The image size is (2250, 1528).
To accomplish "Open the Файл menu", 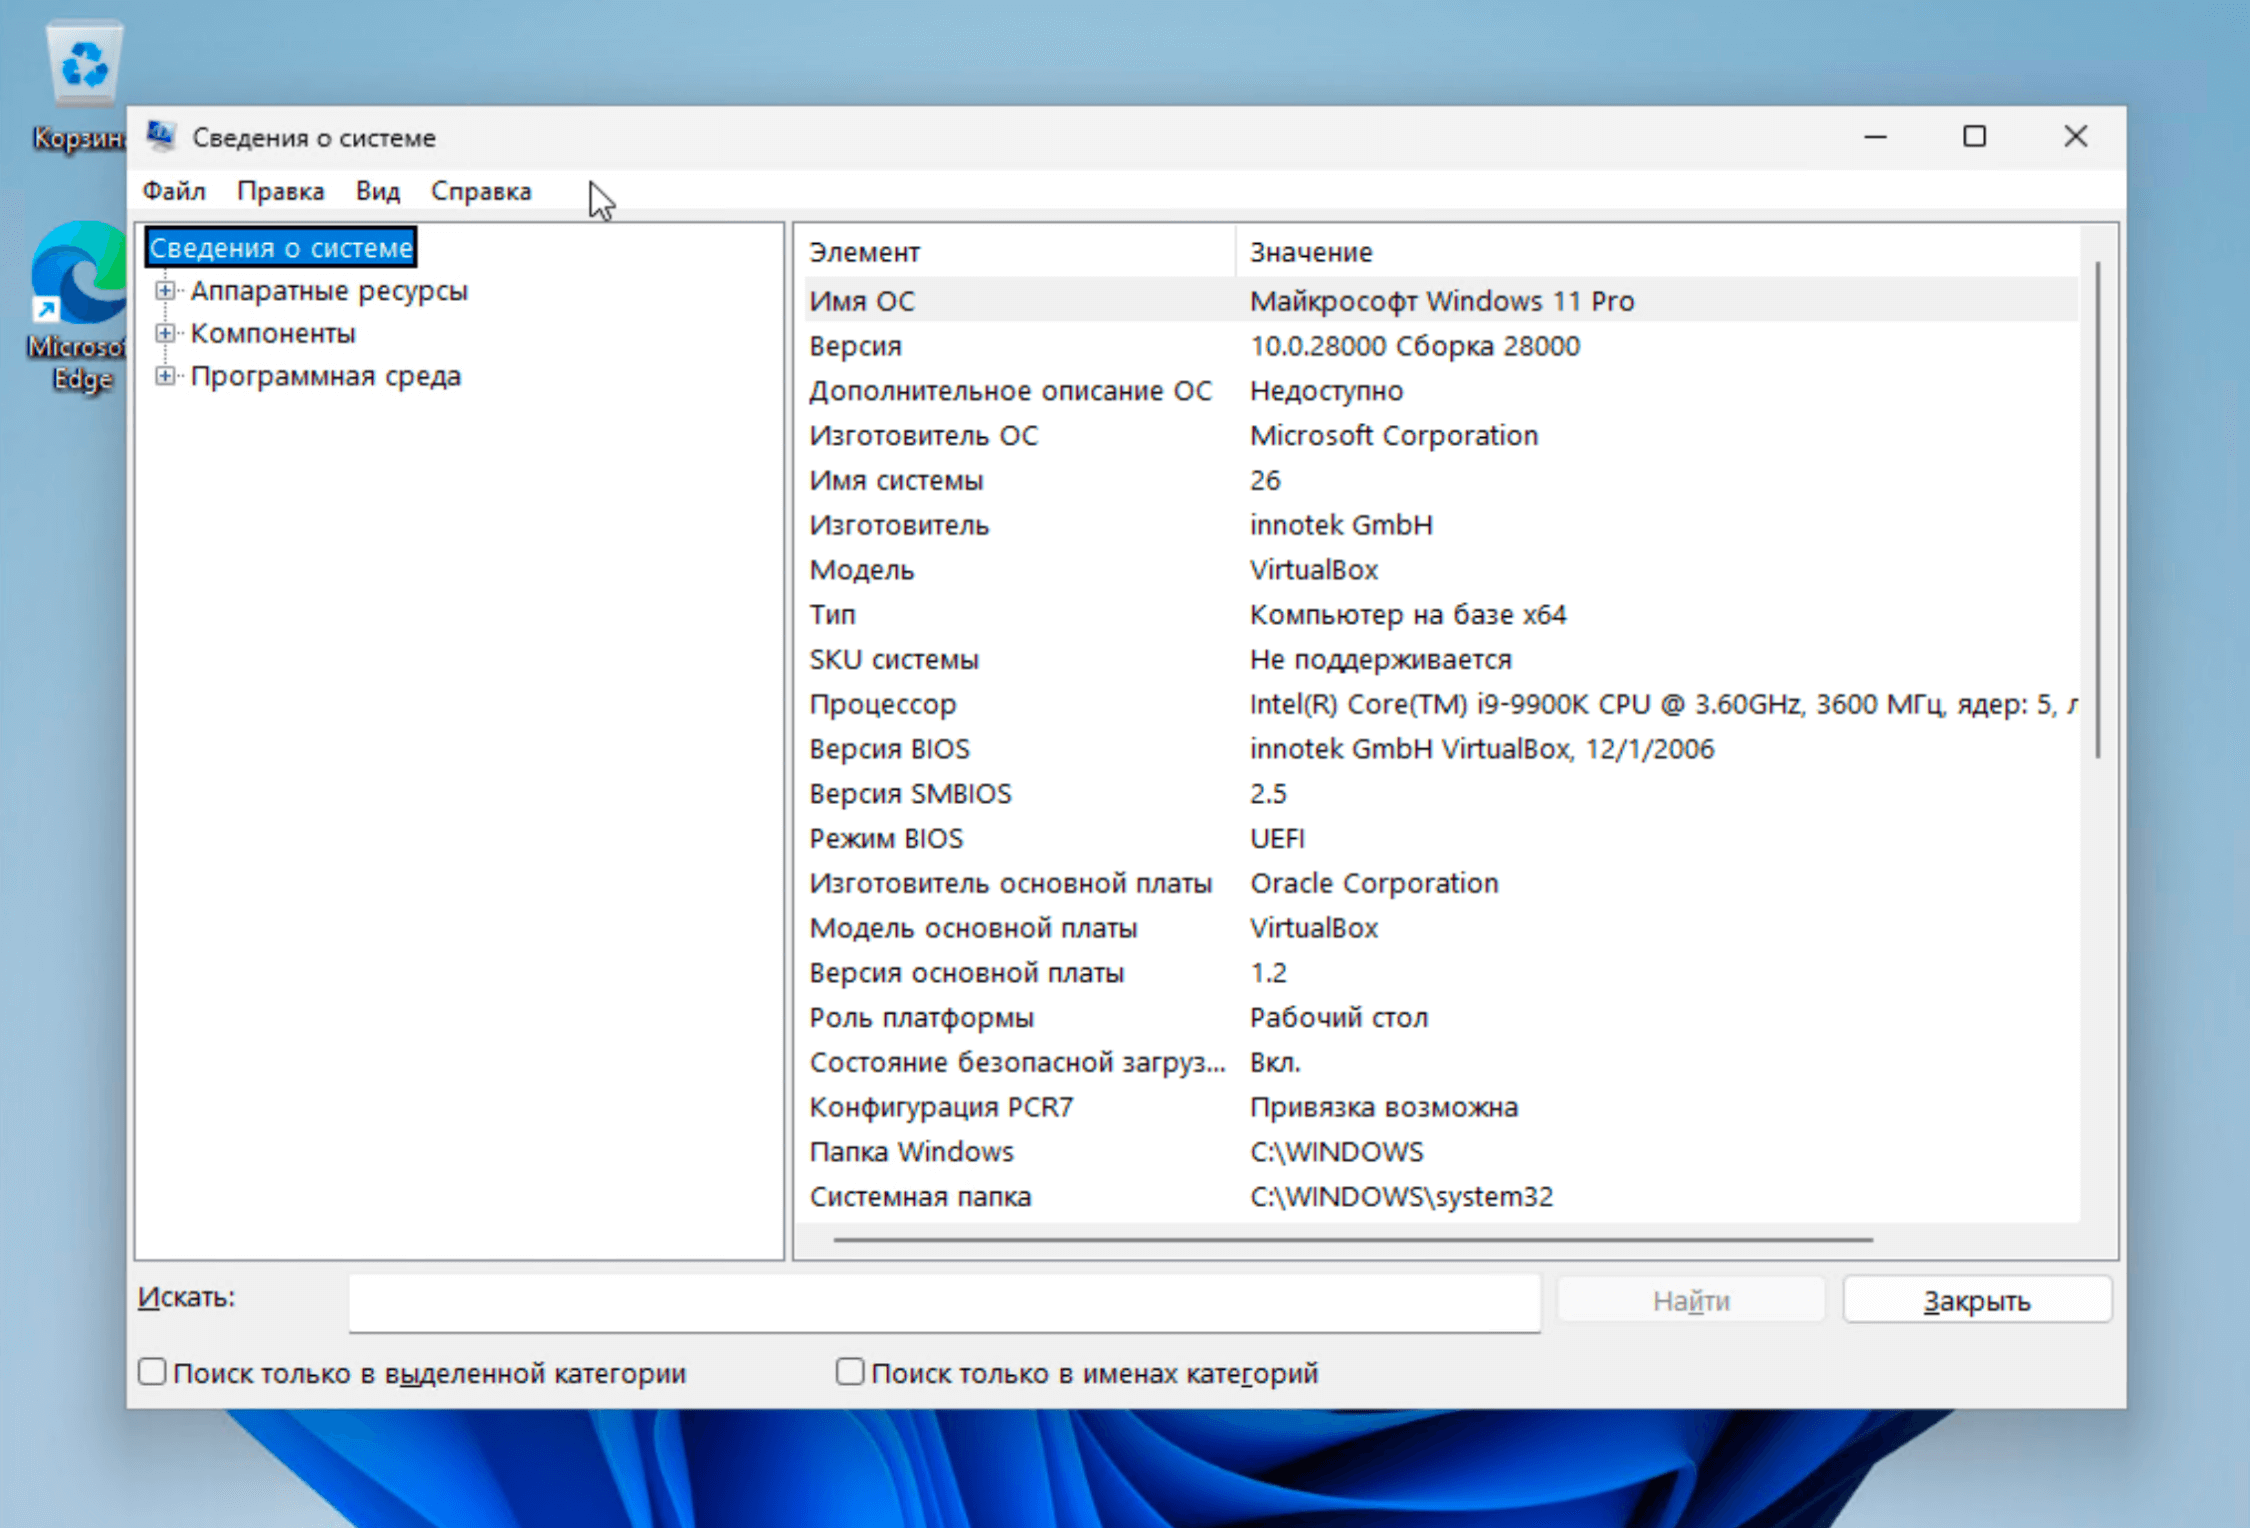I will (173, 191).
